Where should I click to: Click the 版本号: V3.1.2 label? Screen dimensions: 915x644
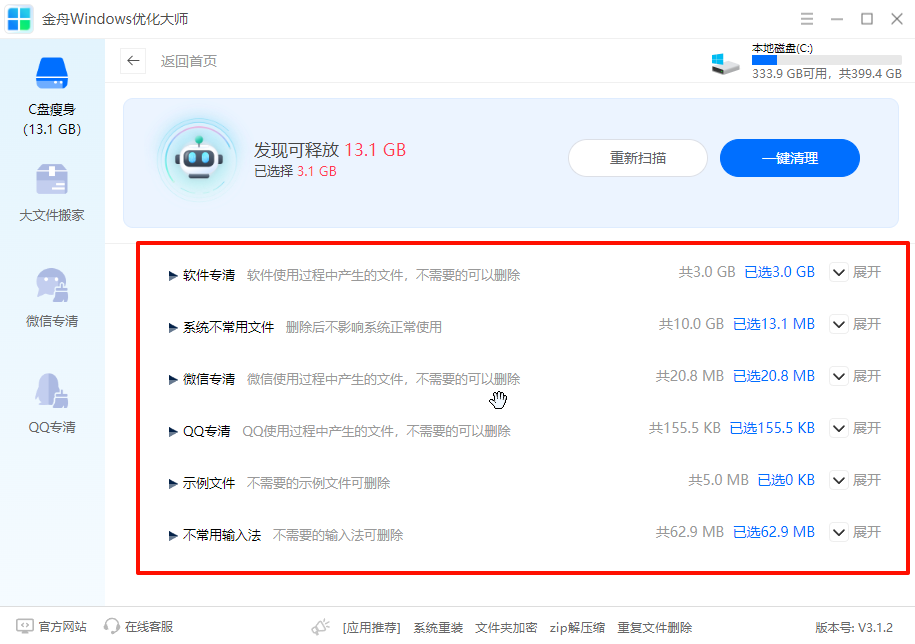point(854,628)
